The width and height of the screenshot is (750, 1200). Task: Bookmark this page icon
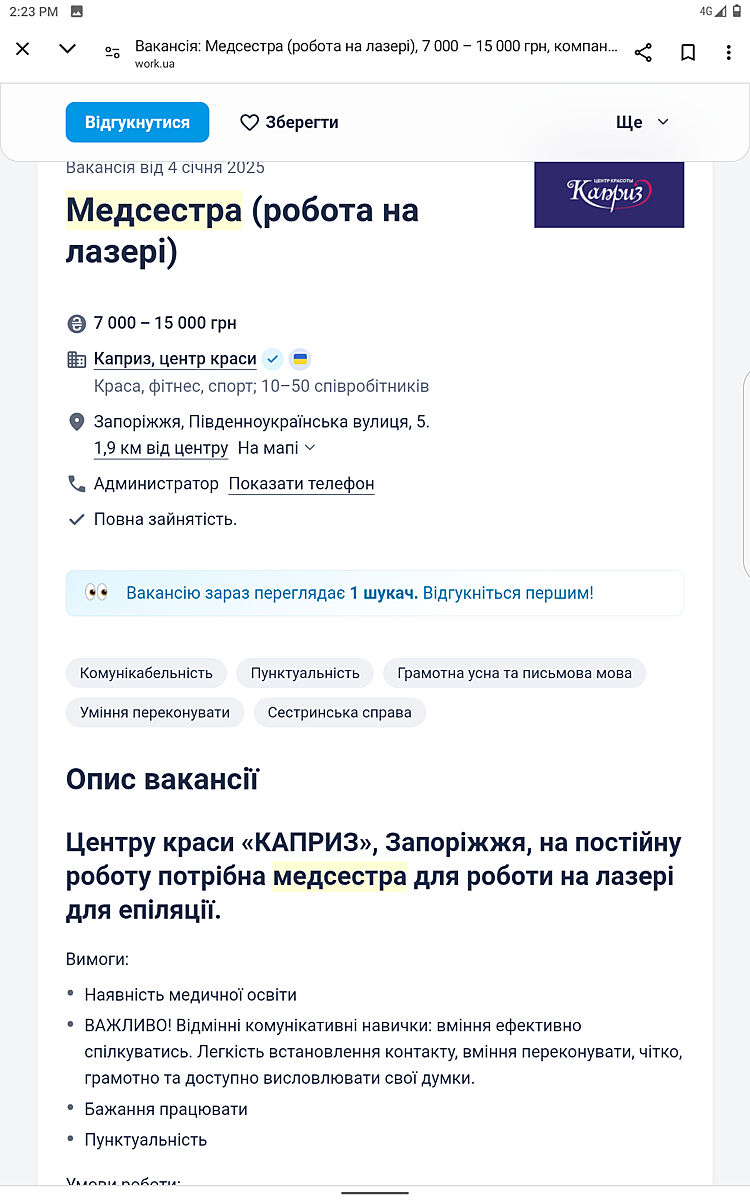(688, 52)
